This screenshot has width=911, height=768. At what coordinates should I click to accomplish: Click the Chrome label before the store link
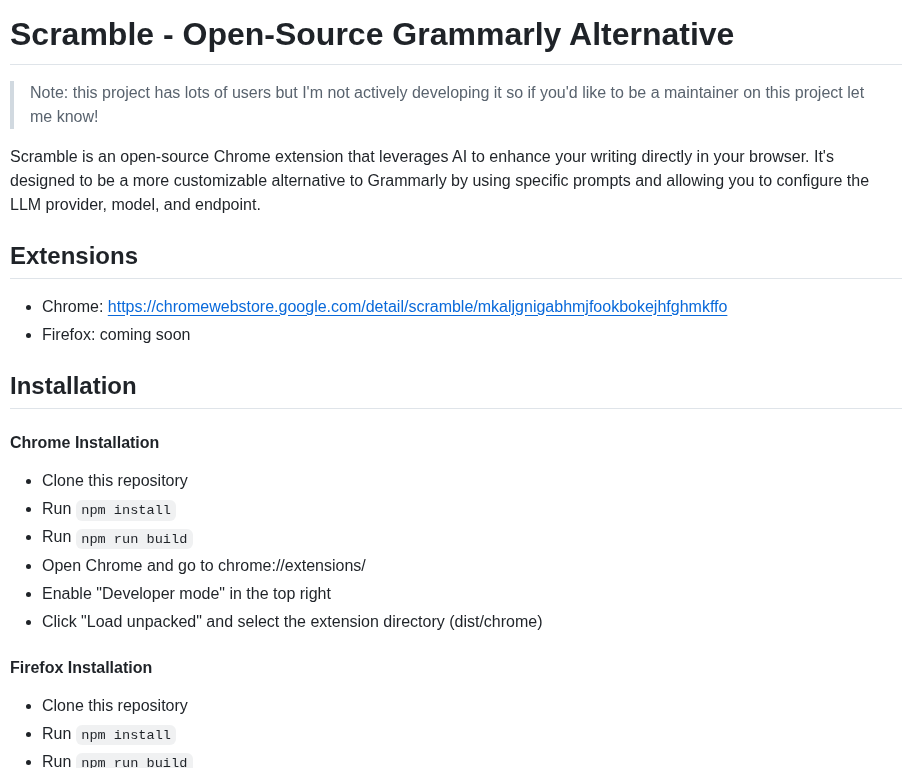pyautogui.click(x=73, y=307)
